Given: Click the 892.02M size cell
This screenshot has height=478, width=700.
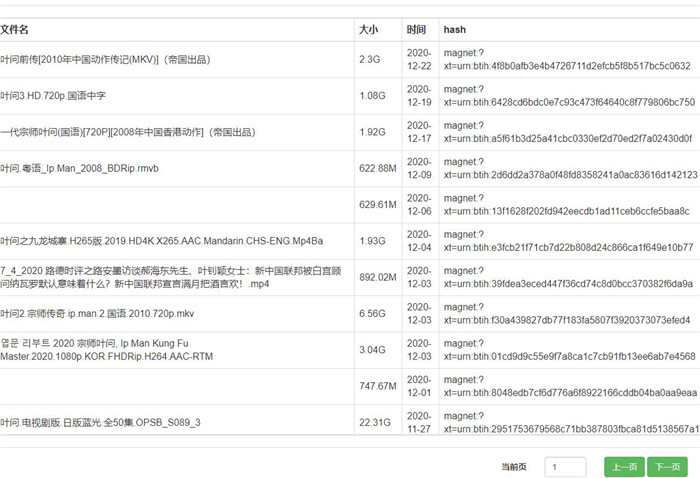Looking at the screenshot, I should pyautogui.click(x=378, y=277).
